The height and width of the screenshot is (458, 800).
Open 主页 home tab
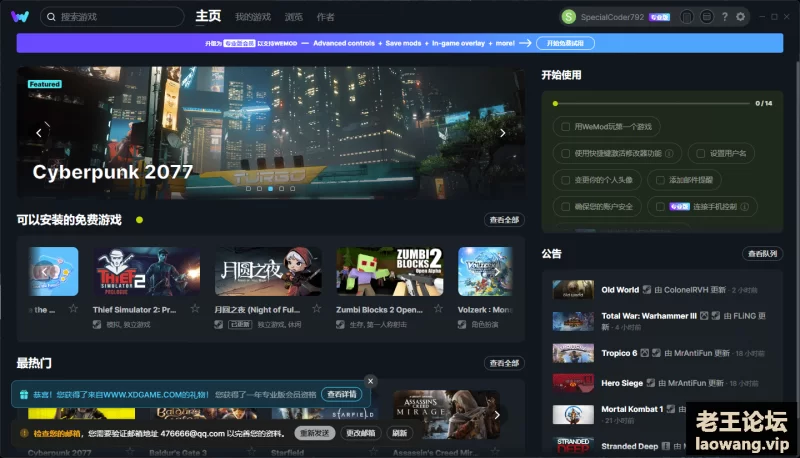point(208,16)
